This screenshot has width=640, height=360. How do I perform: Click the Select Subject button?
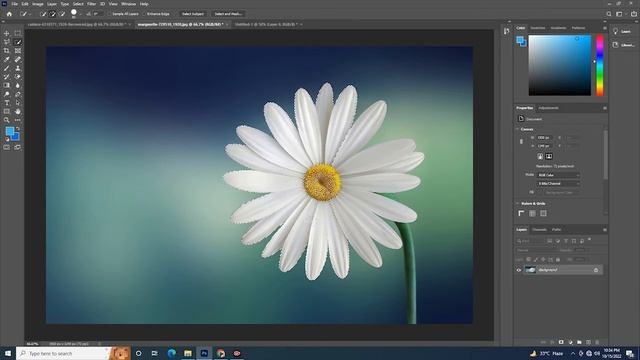(x=193, y=14)
